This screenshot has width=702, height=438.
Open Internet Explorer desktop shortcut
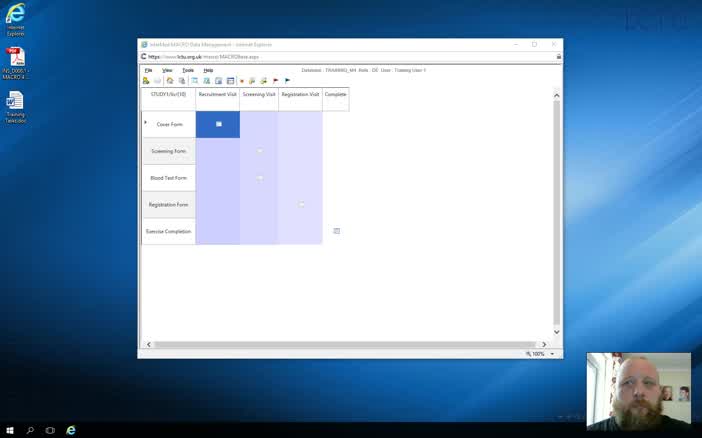(15, 19)
